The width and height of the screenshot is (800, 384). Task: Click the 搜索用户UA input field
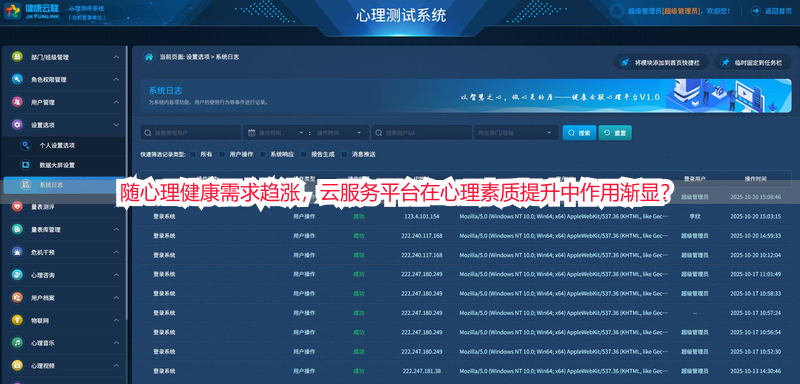tap(421, 133)
